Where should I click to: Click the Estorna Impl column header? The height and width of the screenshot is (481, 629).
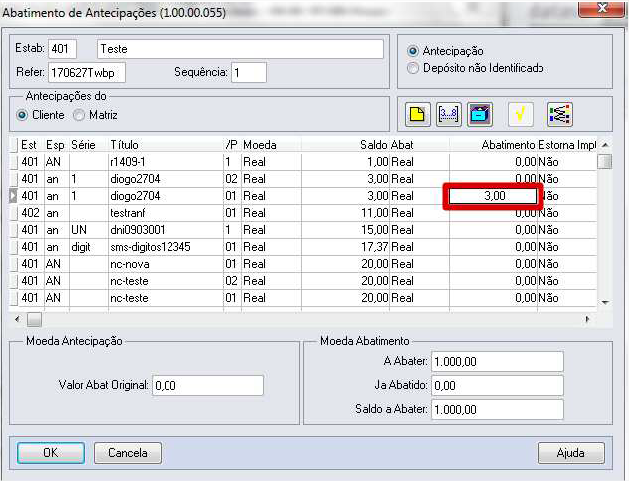[x=567, y=145]
